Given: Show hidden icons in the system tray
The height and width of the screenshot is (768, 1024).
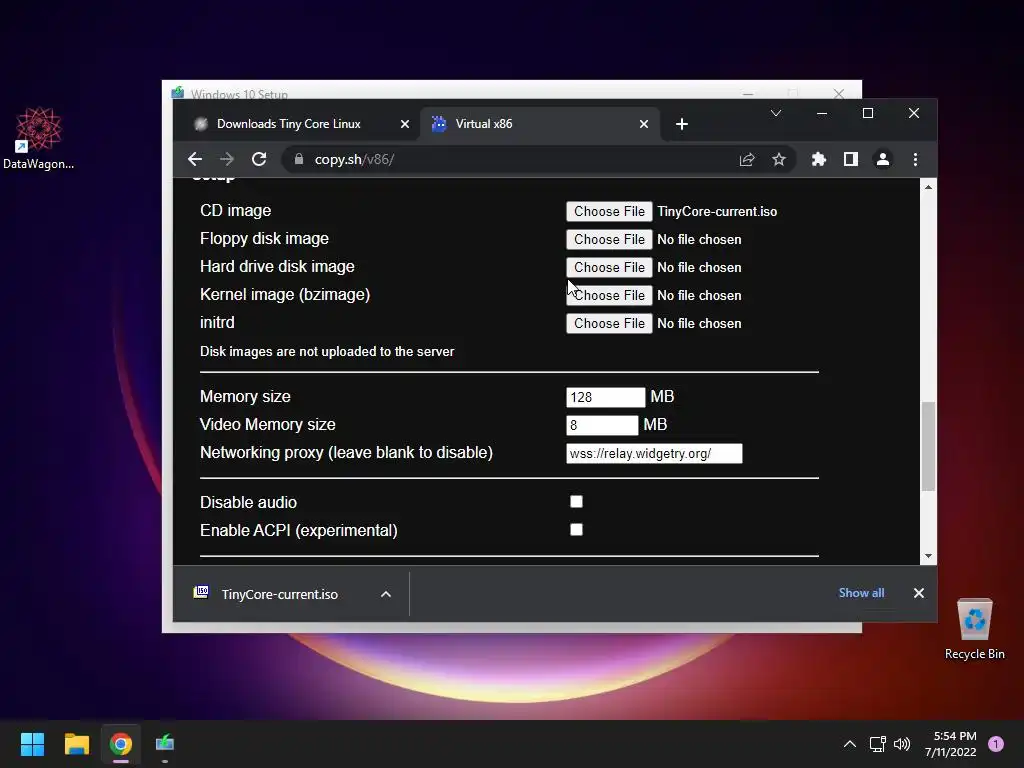Looking at the screenshot, I should click(x=850, y=744).
